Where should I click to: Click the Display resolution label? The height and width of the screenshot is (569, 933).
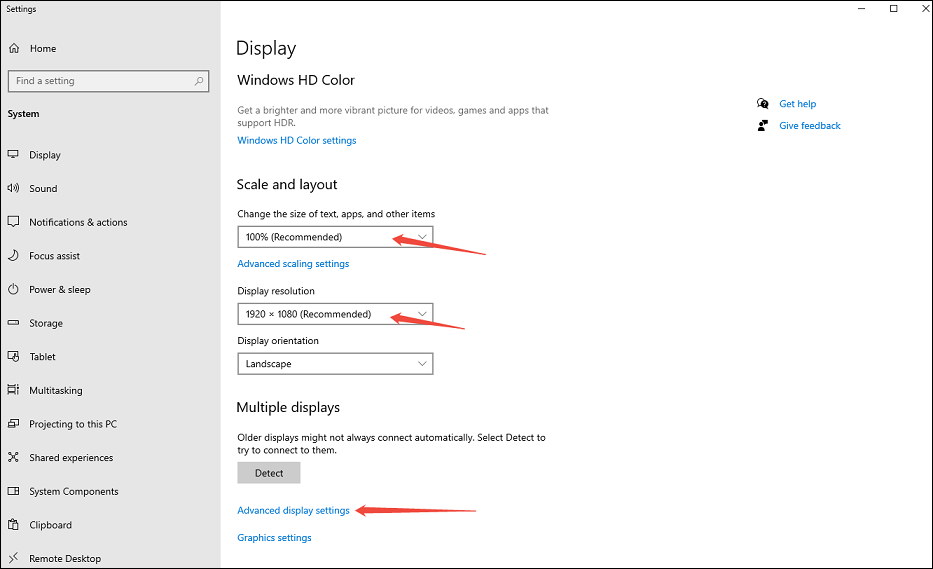(276, 291)
